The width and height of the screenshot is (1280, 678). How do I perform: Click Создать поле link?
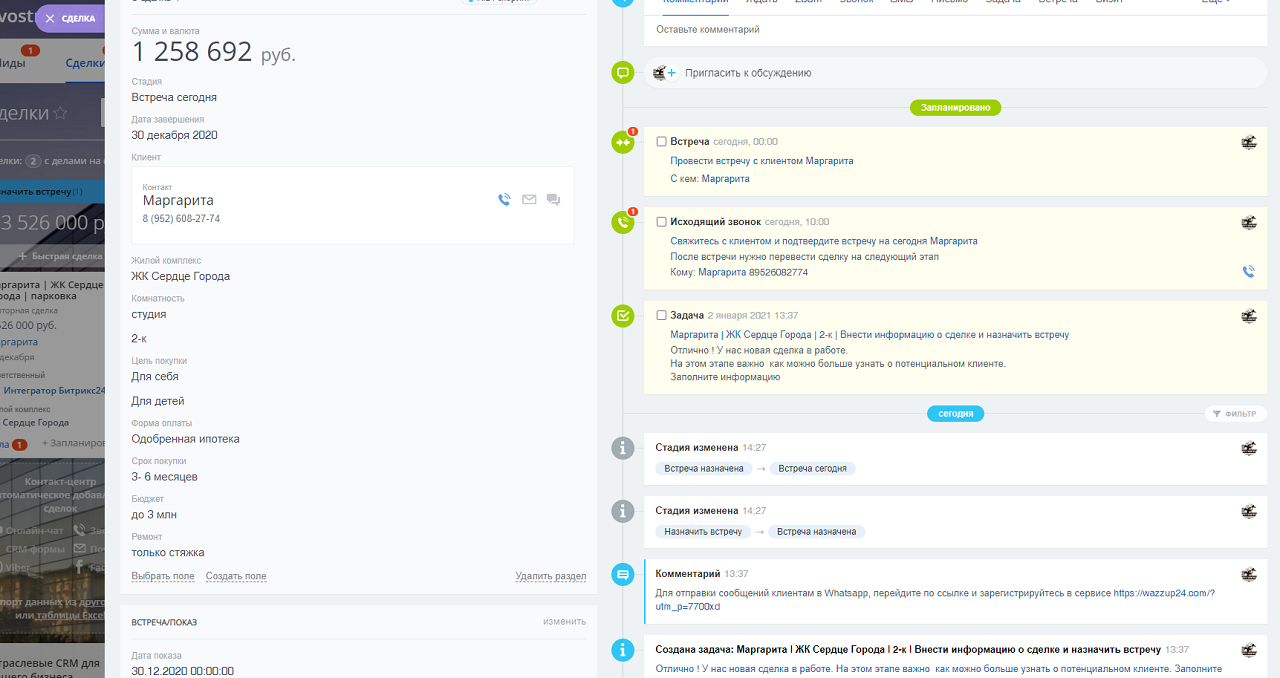(x=236, y=576)
